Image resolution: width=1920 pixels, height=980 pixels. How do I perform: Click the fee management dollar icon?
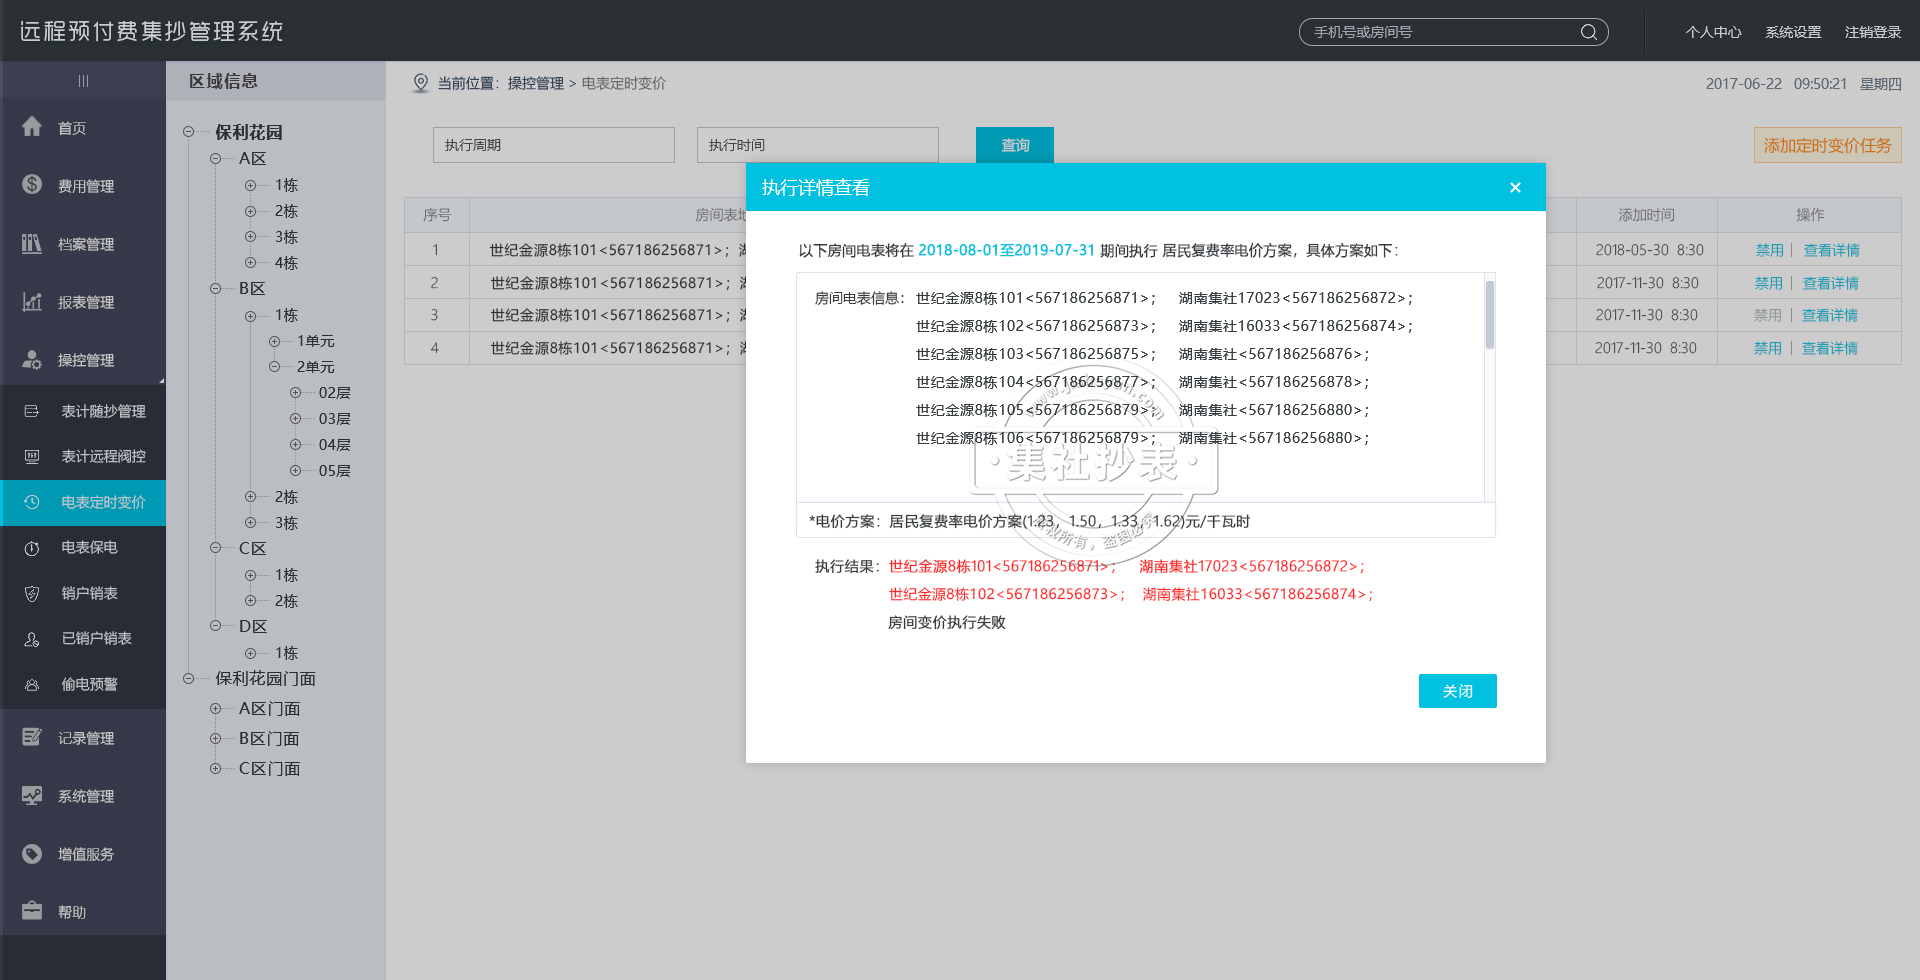(x=32, y=185)
